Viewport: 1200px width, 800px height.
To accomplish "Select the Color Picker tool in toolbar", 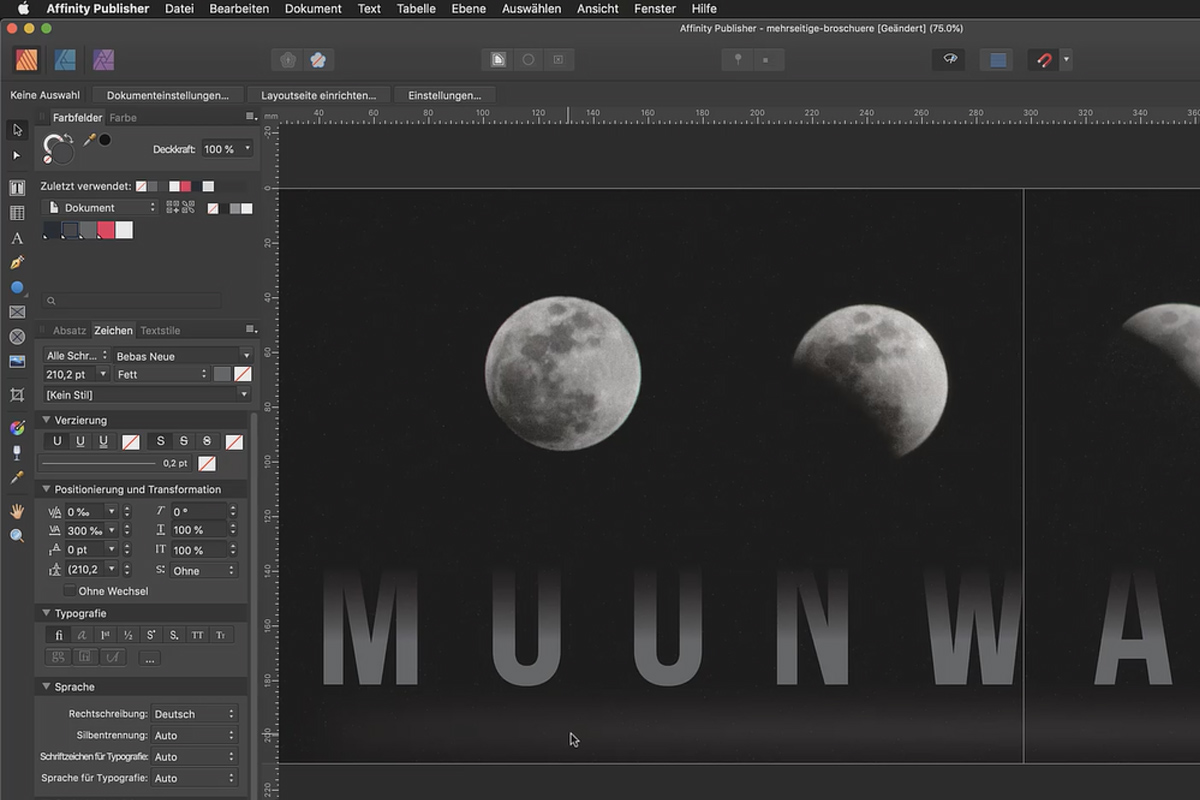I will click(x=17, y=478).
